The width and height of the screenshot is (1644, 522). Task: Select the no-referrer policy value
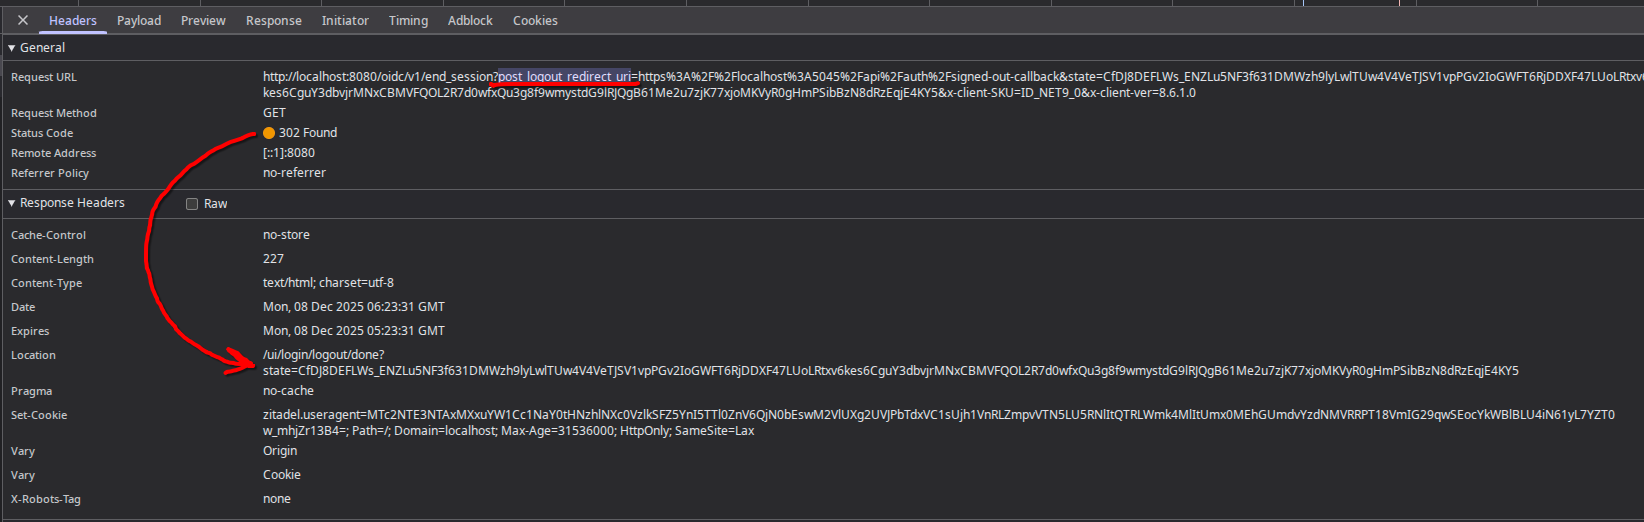(294, 173)
